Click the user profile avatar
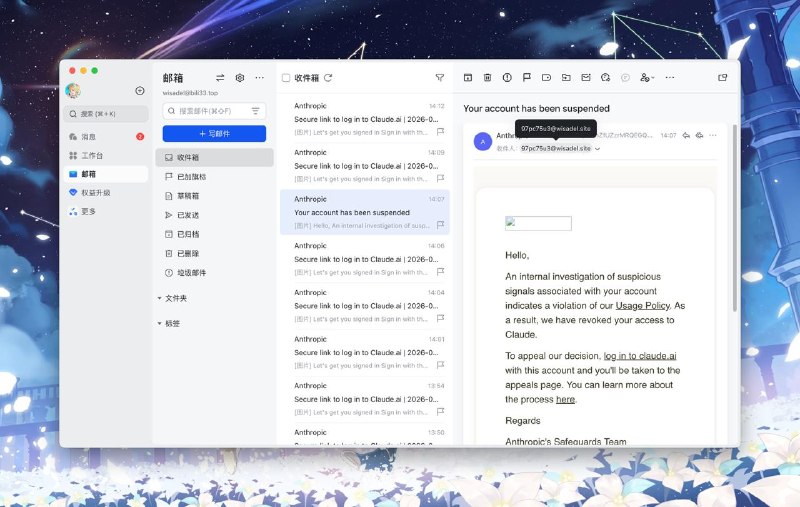 pos(73,91)
